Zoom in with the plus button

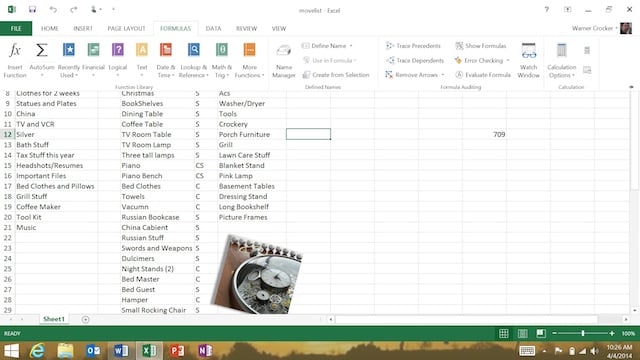pos(611,333)
